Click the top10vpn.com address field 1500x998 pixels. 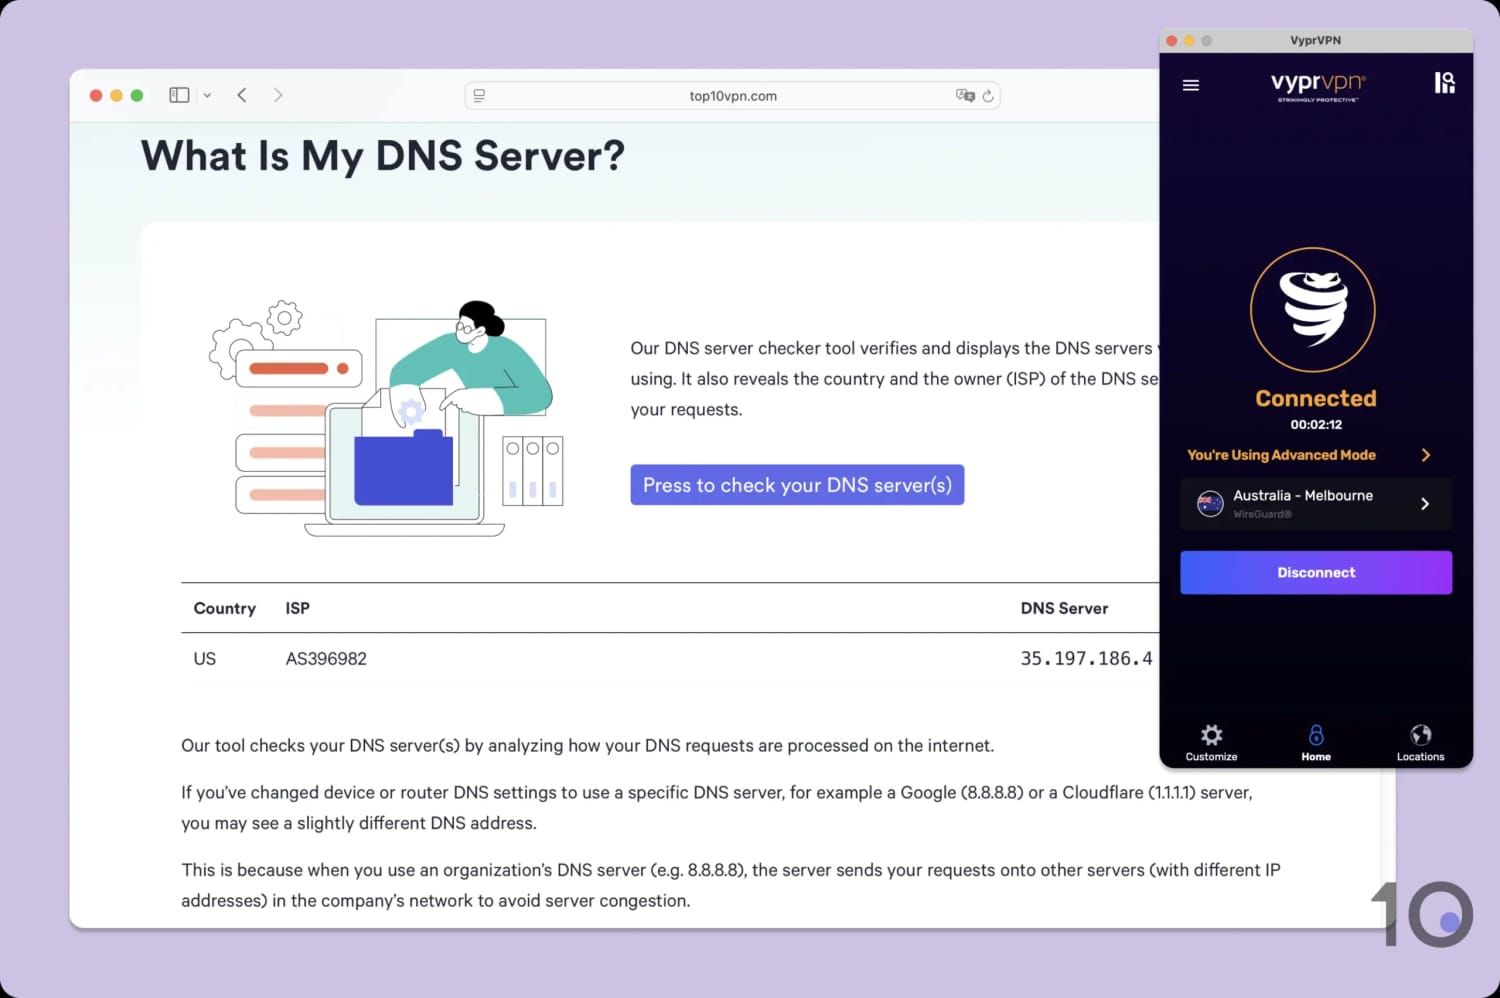coord(733,96)
